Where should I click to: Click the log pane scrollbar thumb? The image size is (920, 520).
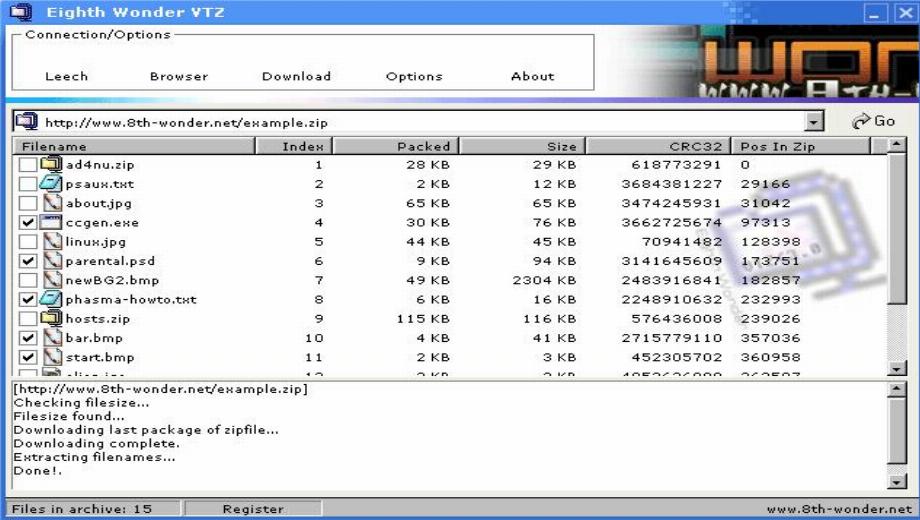pyautogui.click(x=897, y=431)
